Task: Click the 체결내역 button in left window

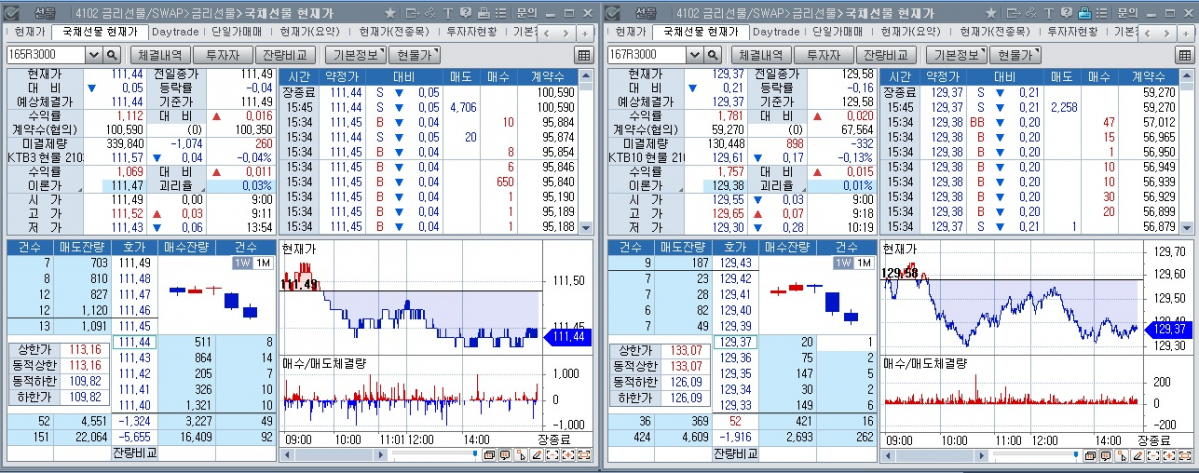Action: 161,55
